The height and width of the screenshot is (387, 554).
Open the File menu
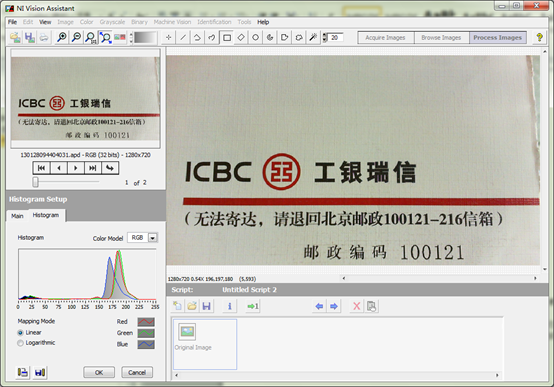12,22
